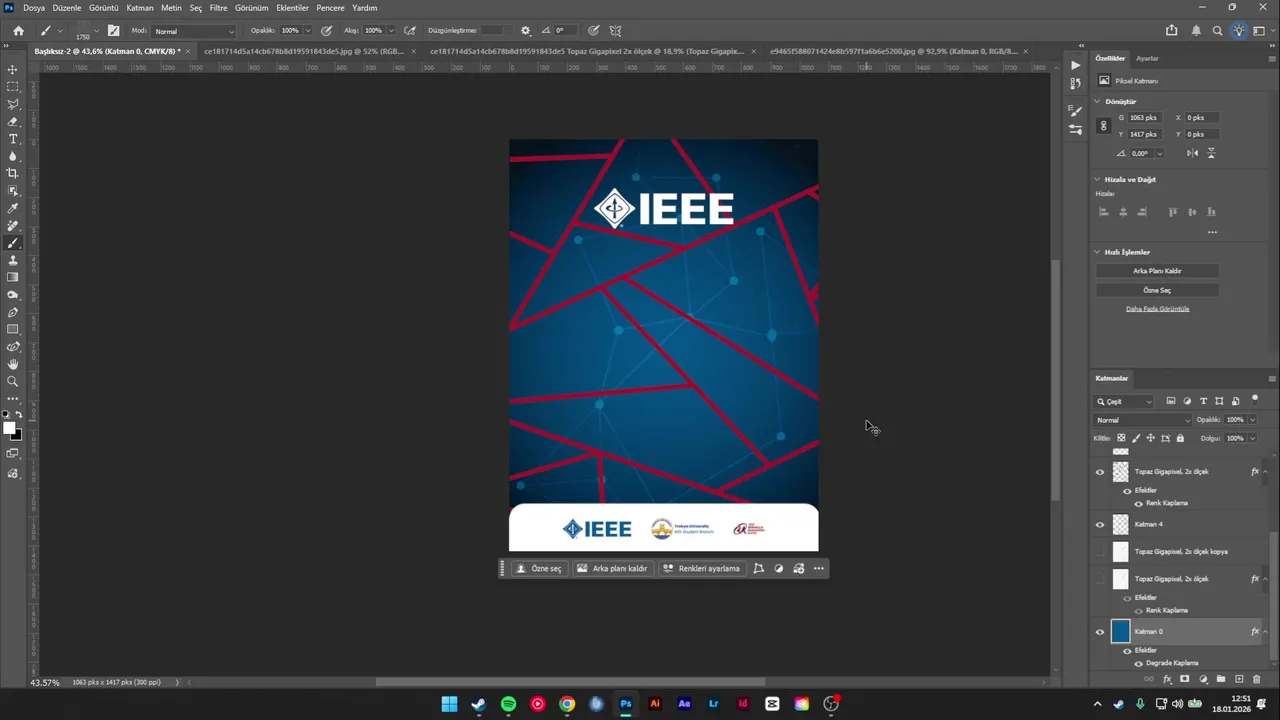The image size is (1280, 720).
Task: Collapse effects of Katman 0 layer
Action: 1266,632
